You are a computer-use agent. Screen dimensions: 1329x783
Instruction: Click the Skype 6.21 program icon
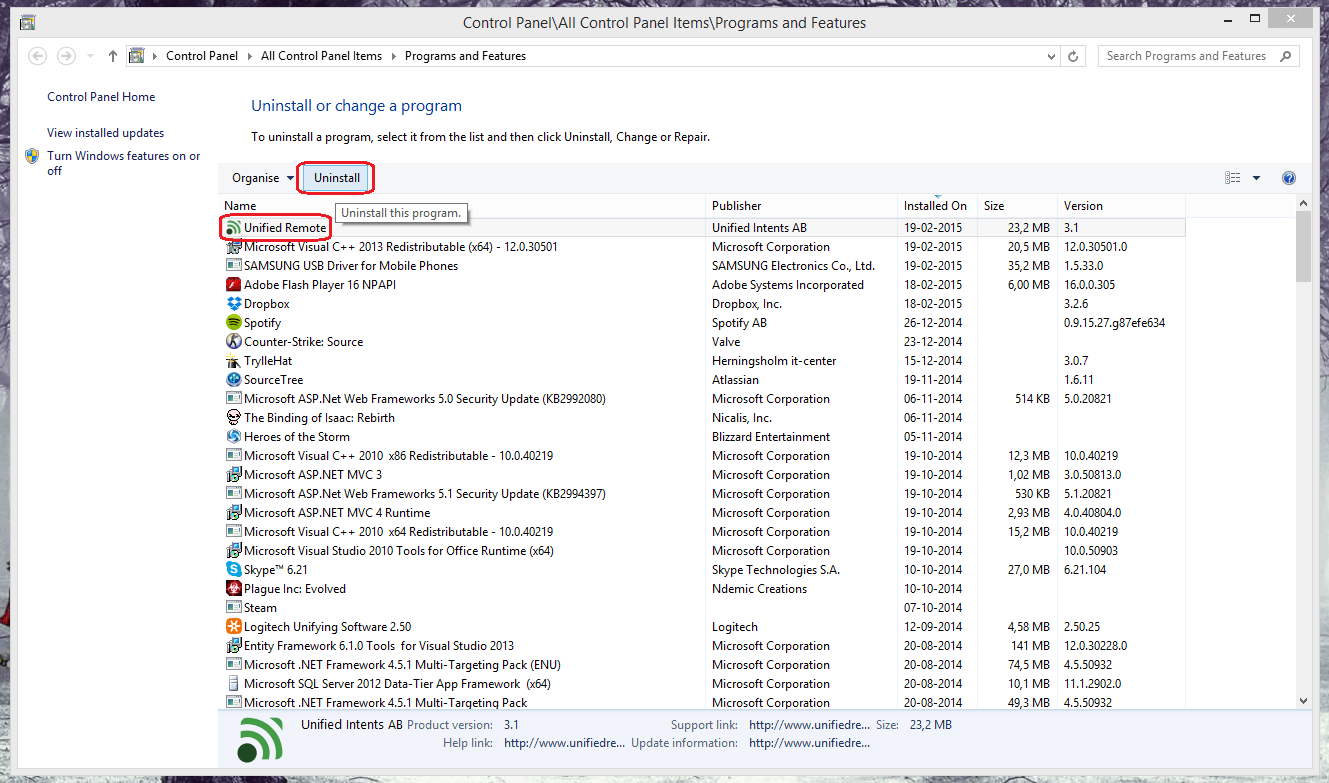pyautogui.click(x=234, y=570)
